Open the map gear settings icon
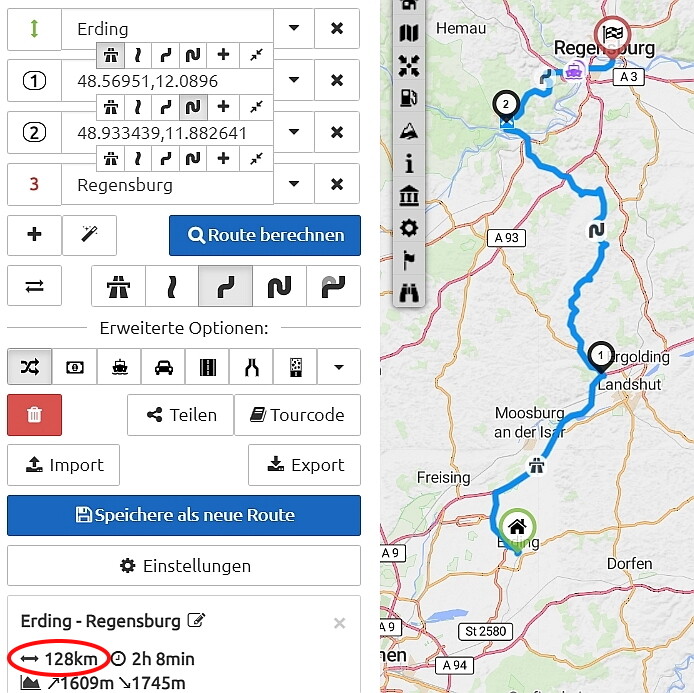694x693 pixels. [409, 228]
